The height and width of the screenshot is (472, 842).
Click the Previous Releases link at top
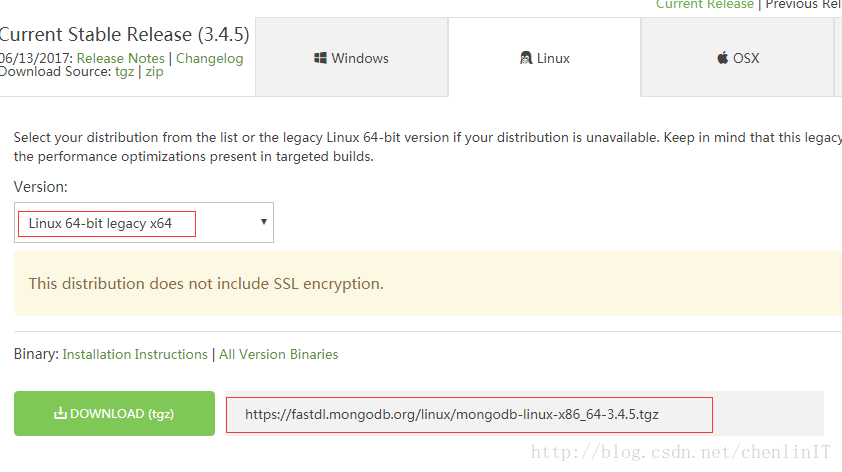[803, 5]
